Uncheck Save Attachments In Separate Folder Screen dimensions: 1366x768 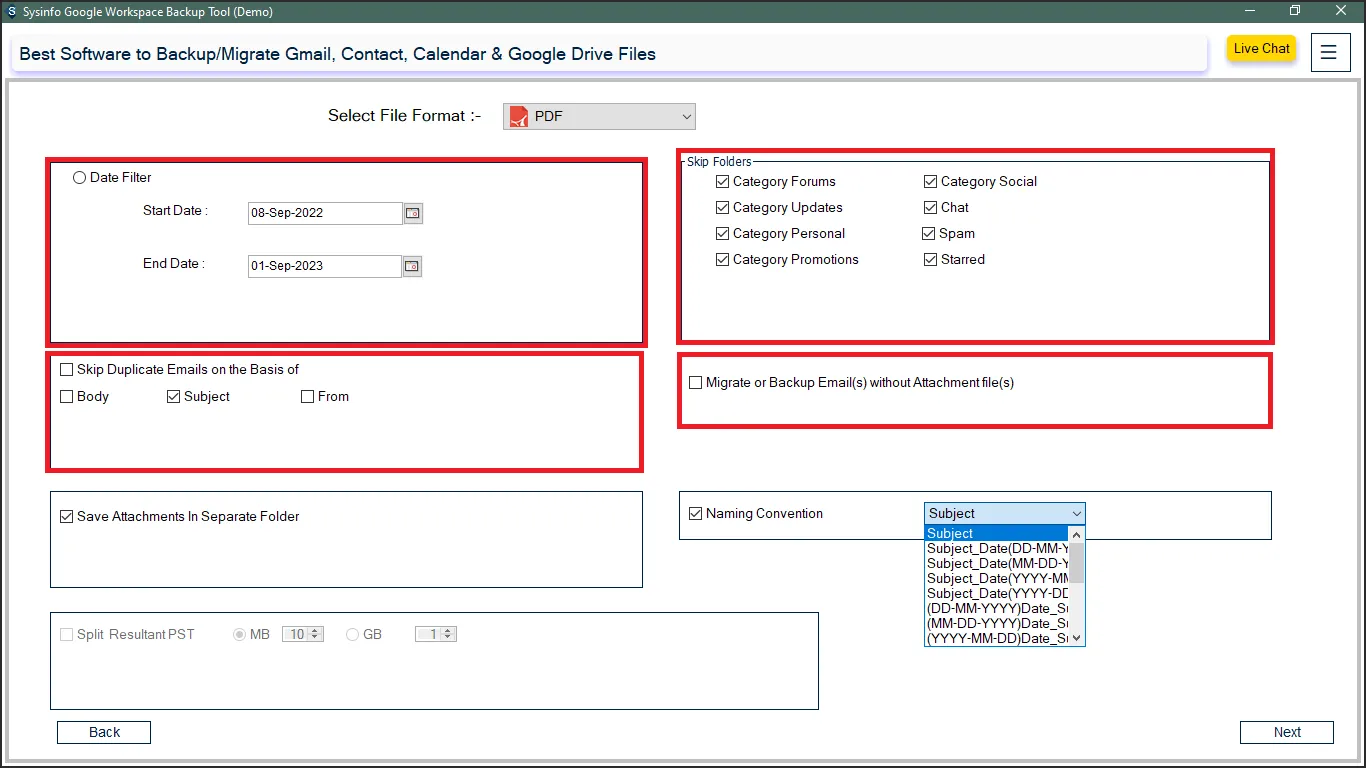tap(67, 517)
